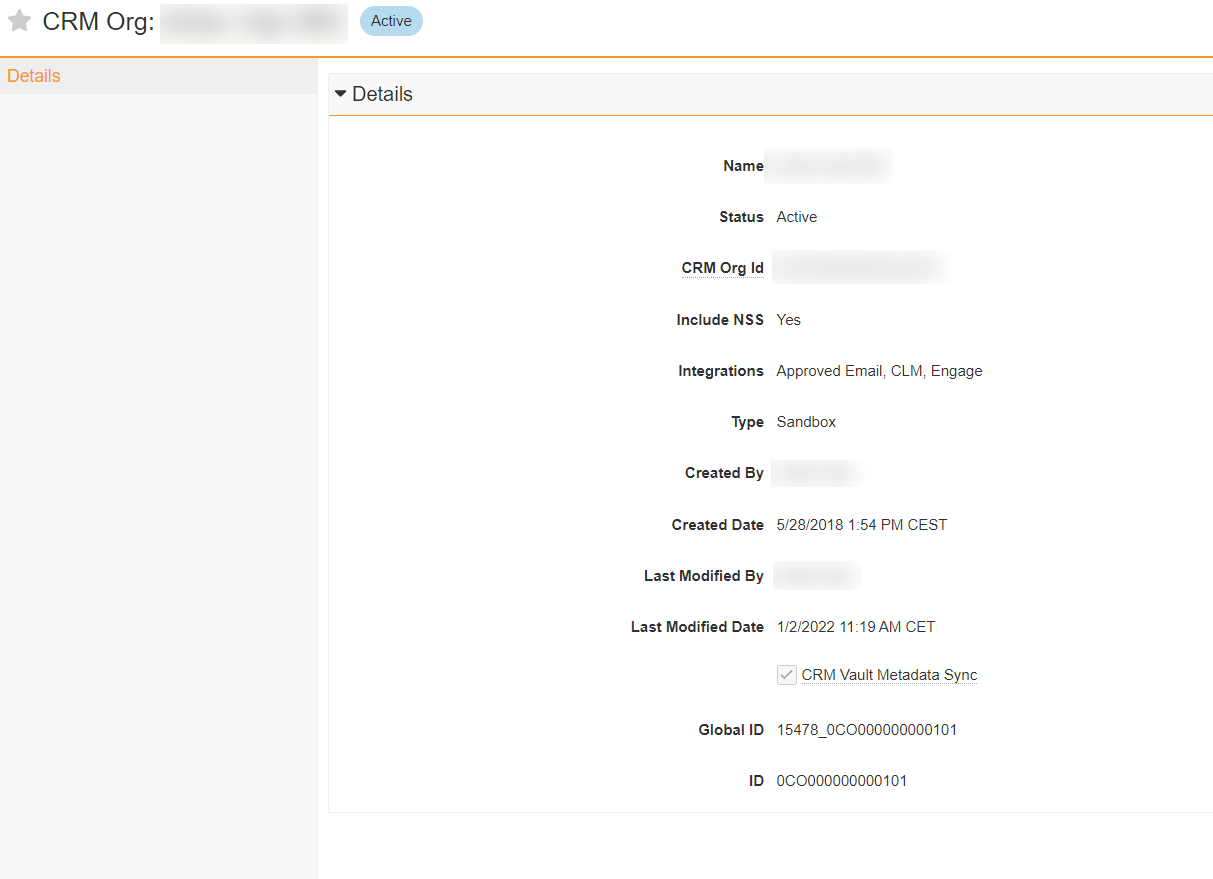This screenshot has width=1213, height=879.
Task: Click the Type value Sandbox
Action: [806, 422]
